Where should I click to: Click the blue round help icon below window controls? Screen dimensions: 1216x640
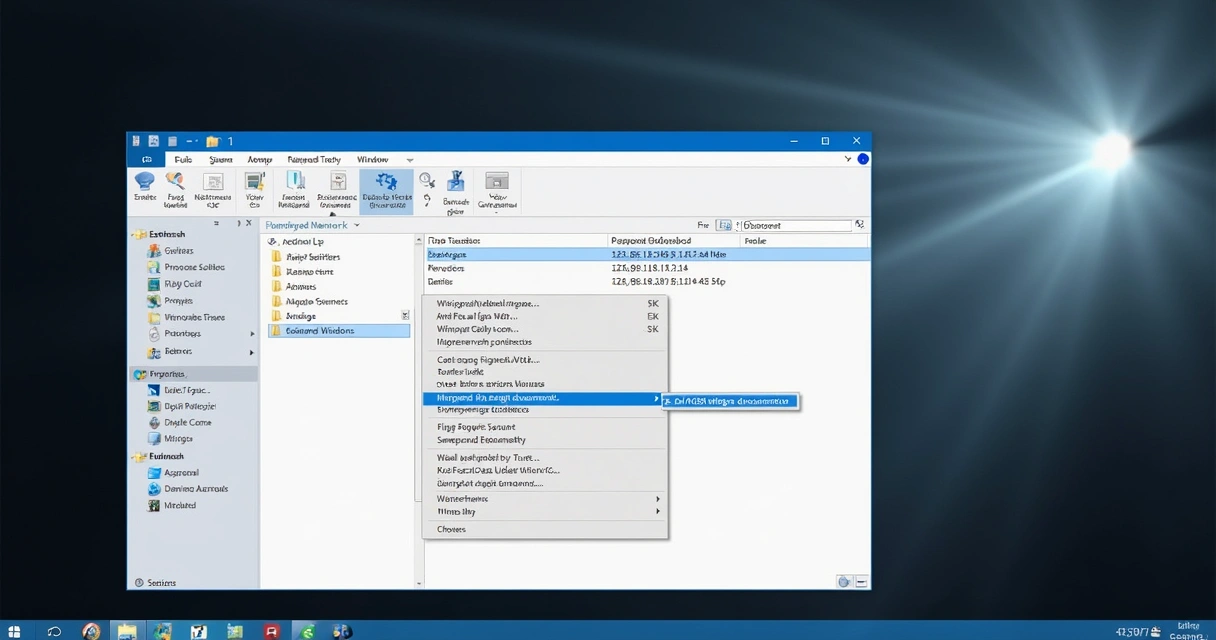(x=863, y=159)
